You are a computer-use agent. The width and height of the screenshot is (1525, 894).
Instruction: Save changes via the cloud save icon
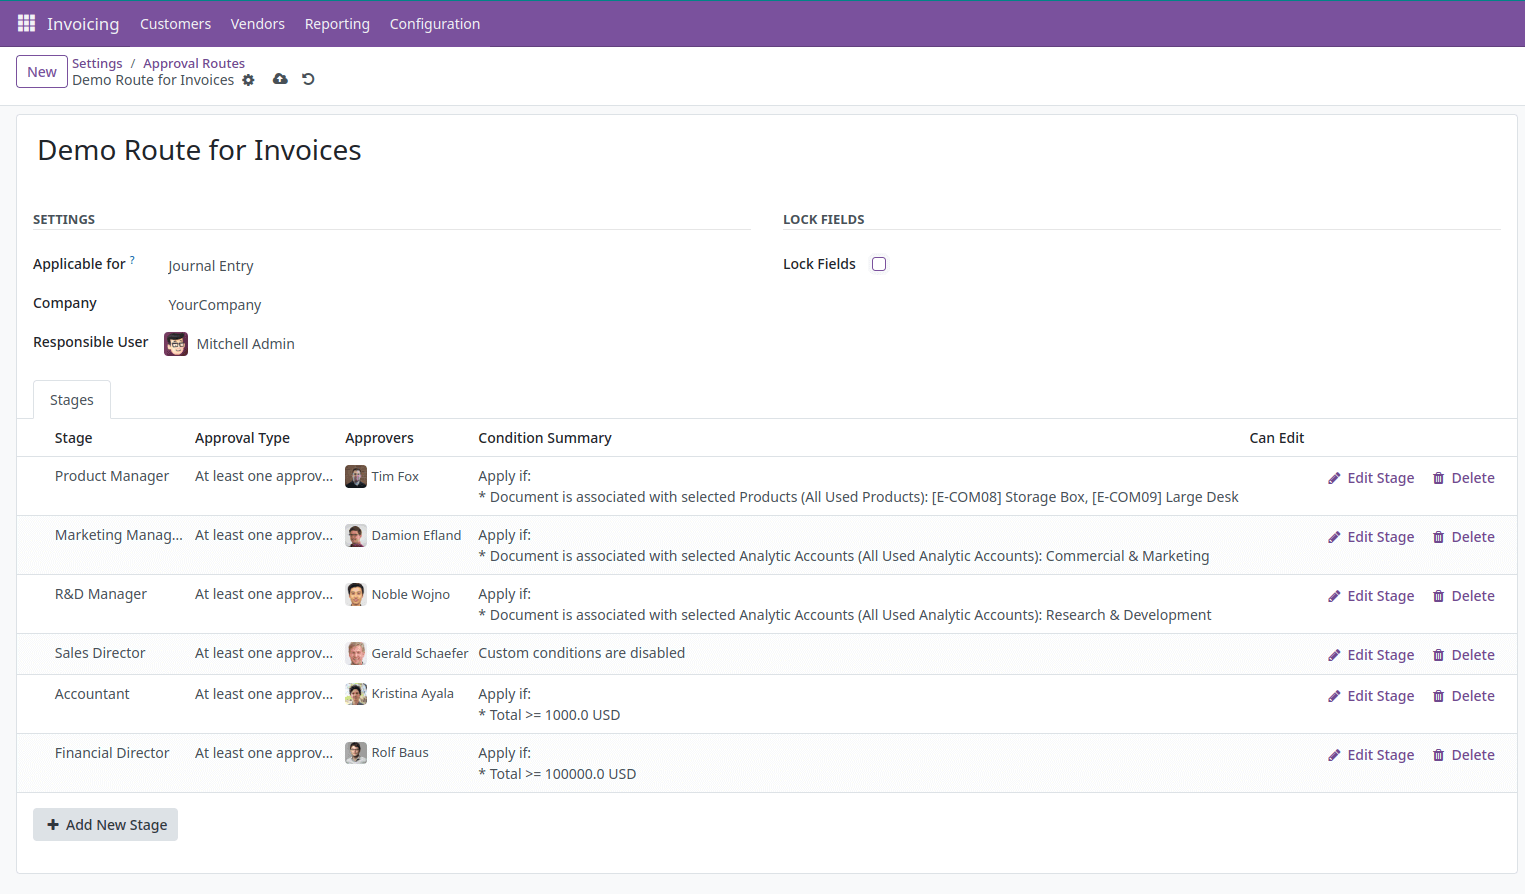pyautogui.click(x=279, y=78)
